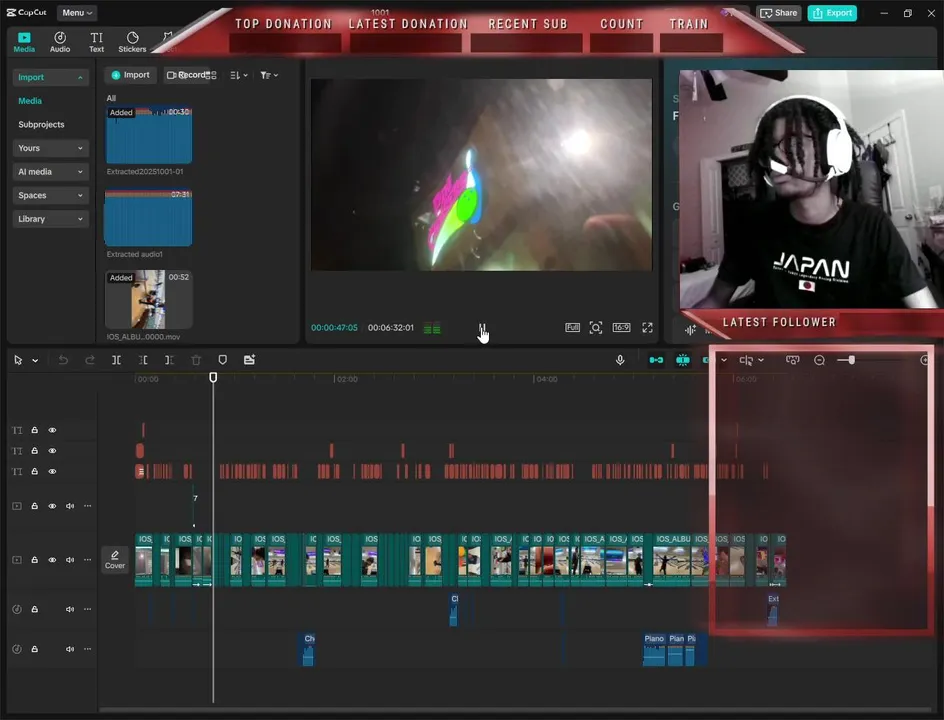Enter fullscreen player mode
This screenshot has height=720, width=944.
click(x=647, y=327)
